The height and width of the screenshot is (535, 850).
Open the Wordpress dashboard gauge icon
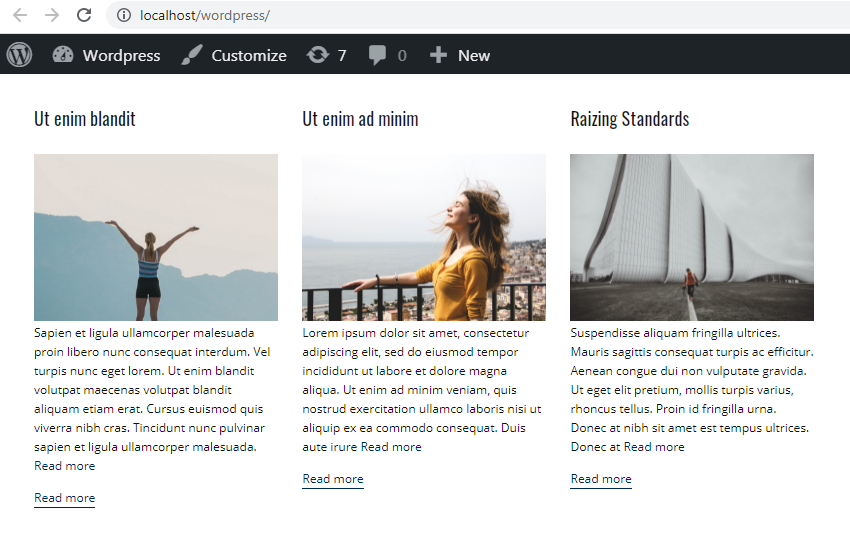point(63,55)
